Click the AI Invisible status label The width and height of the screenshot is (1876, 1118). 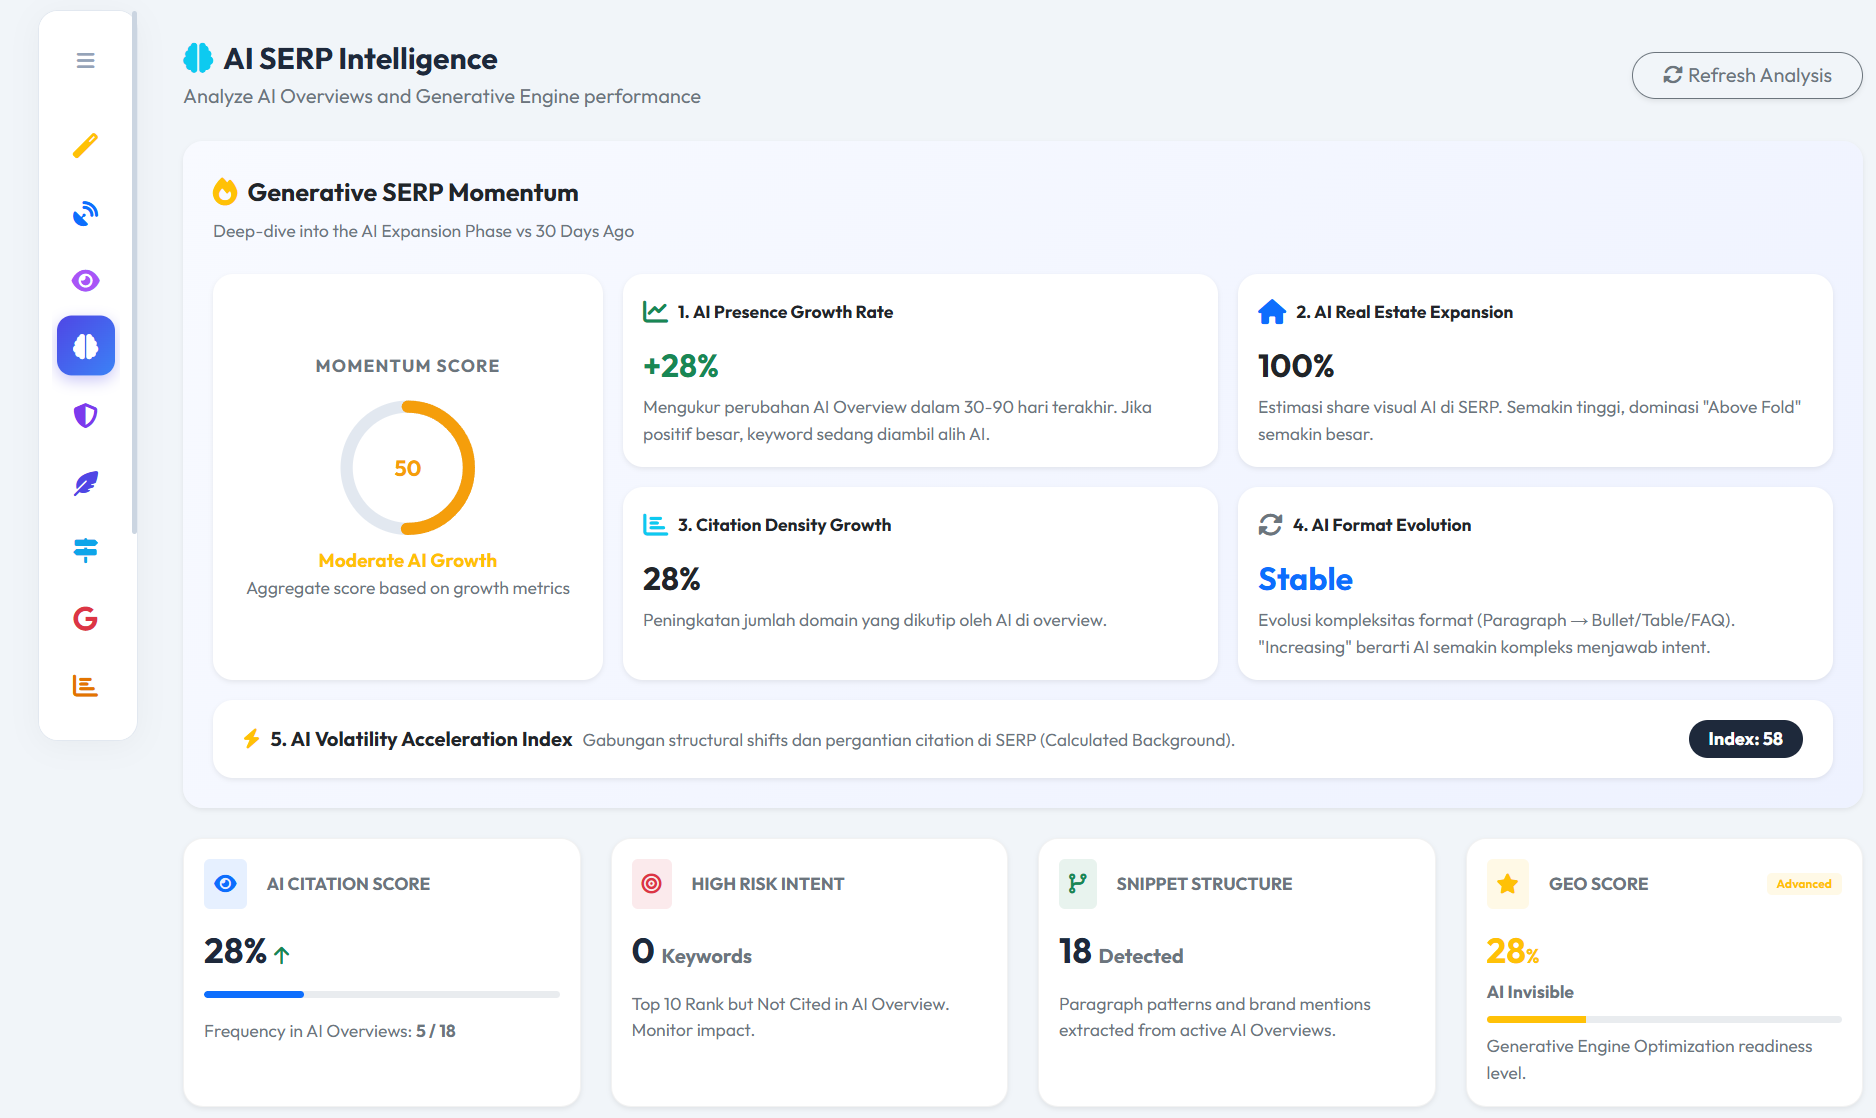tap(1530, 992)
